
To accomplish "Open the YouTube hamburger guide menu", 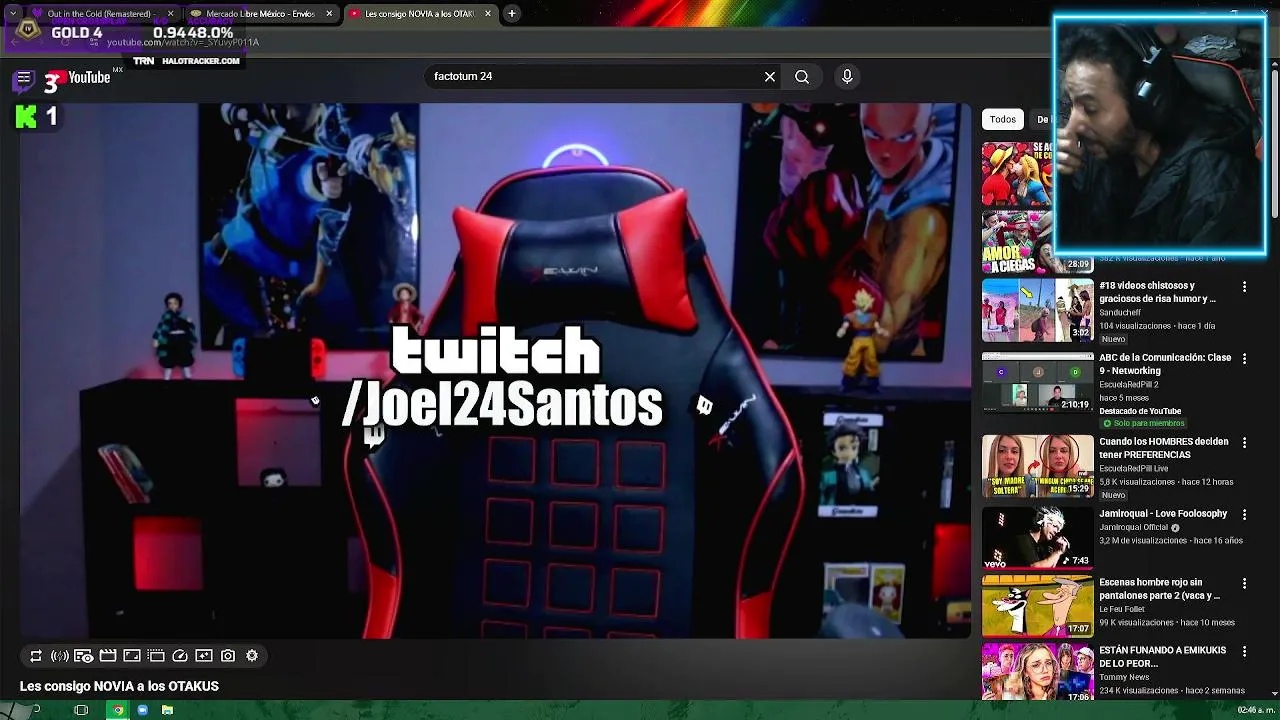I will tap(24, 78).
